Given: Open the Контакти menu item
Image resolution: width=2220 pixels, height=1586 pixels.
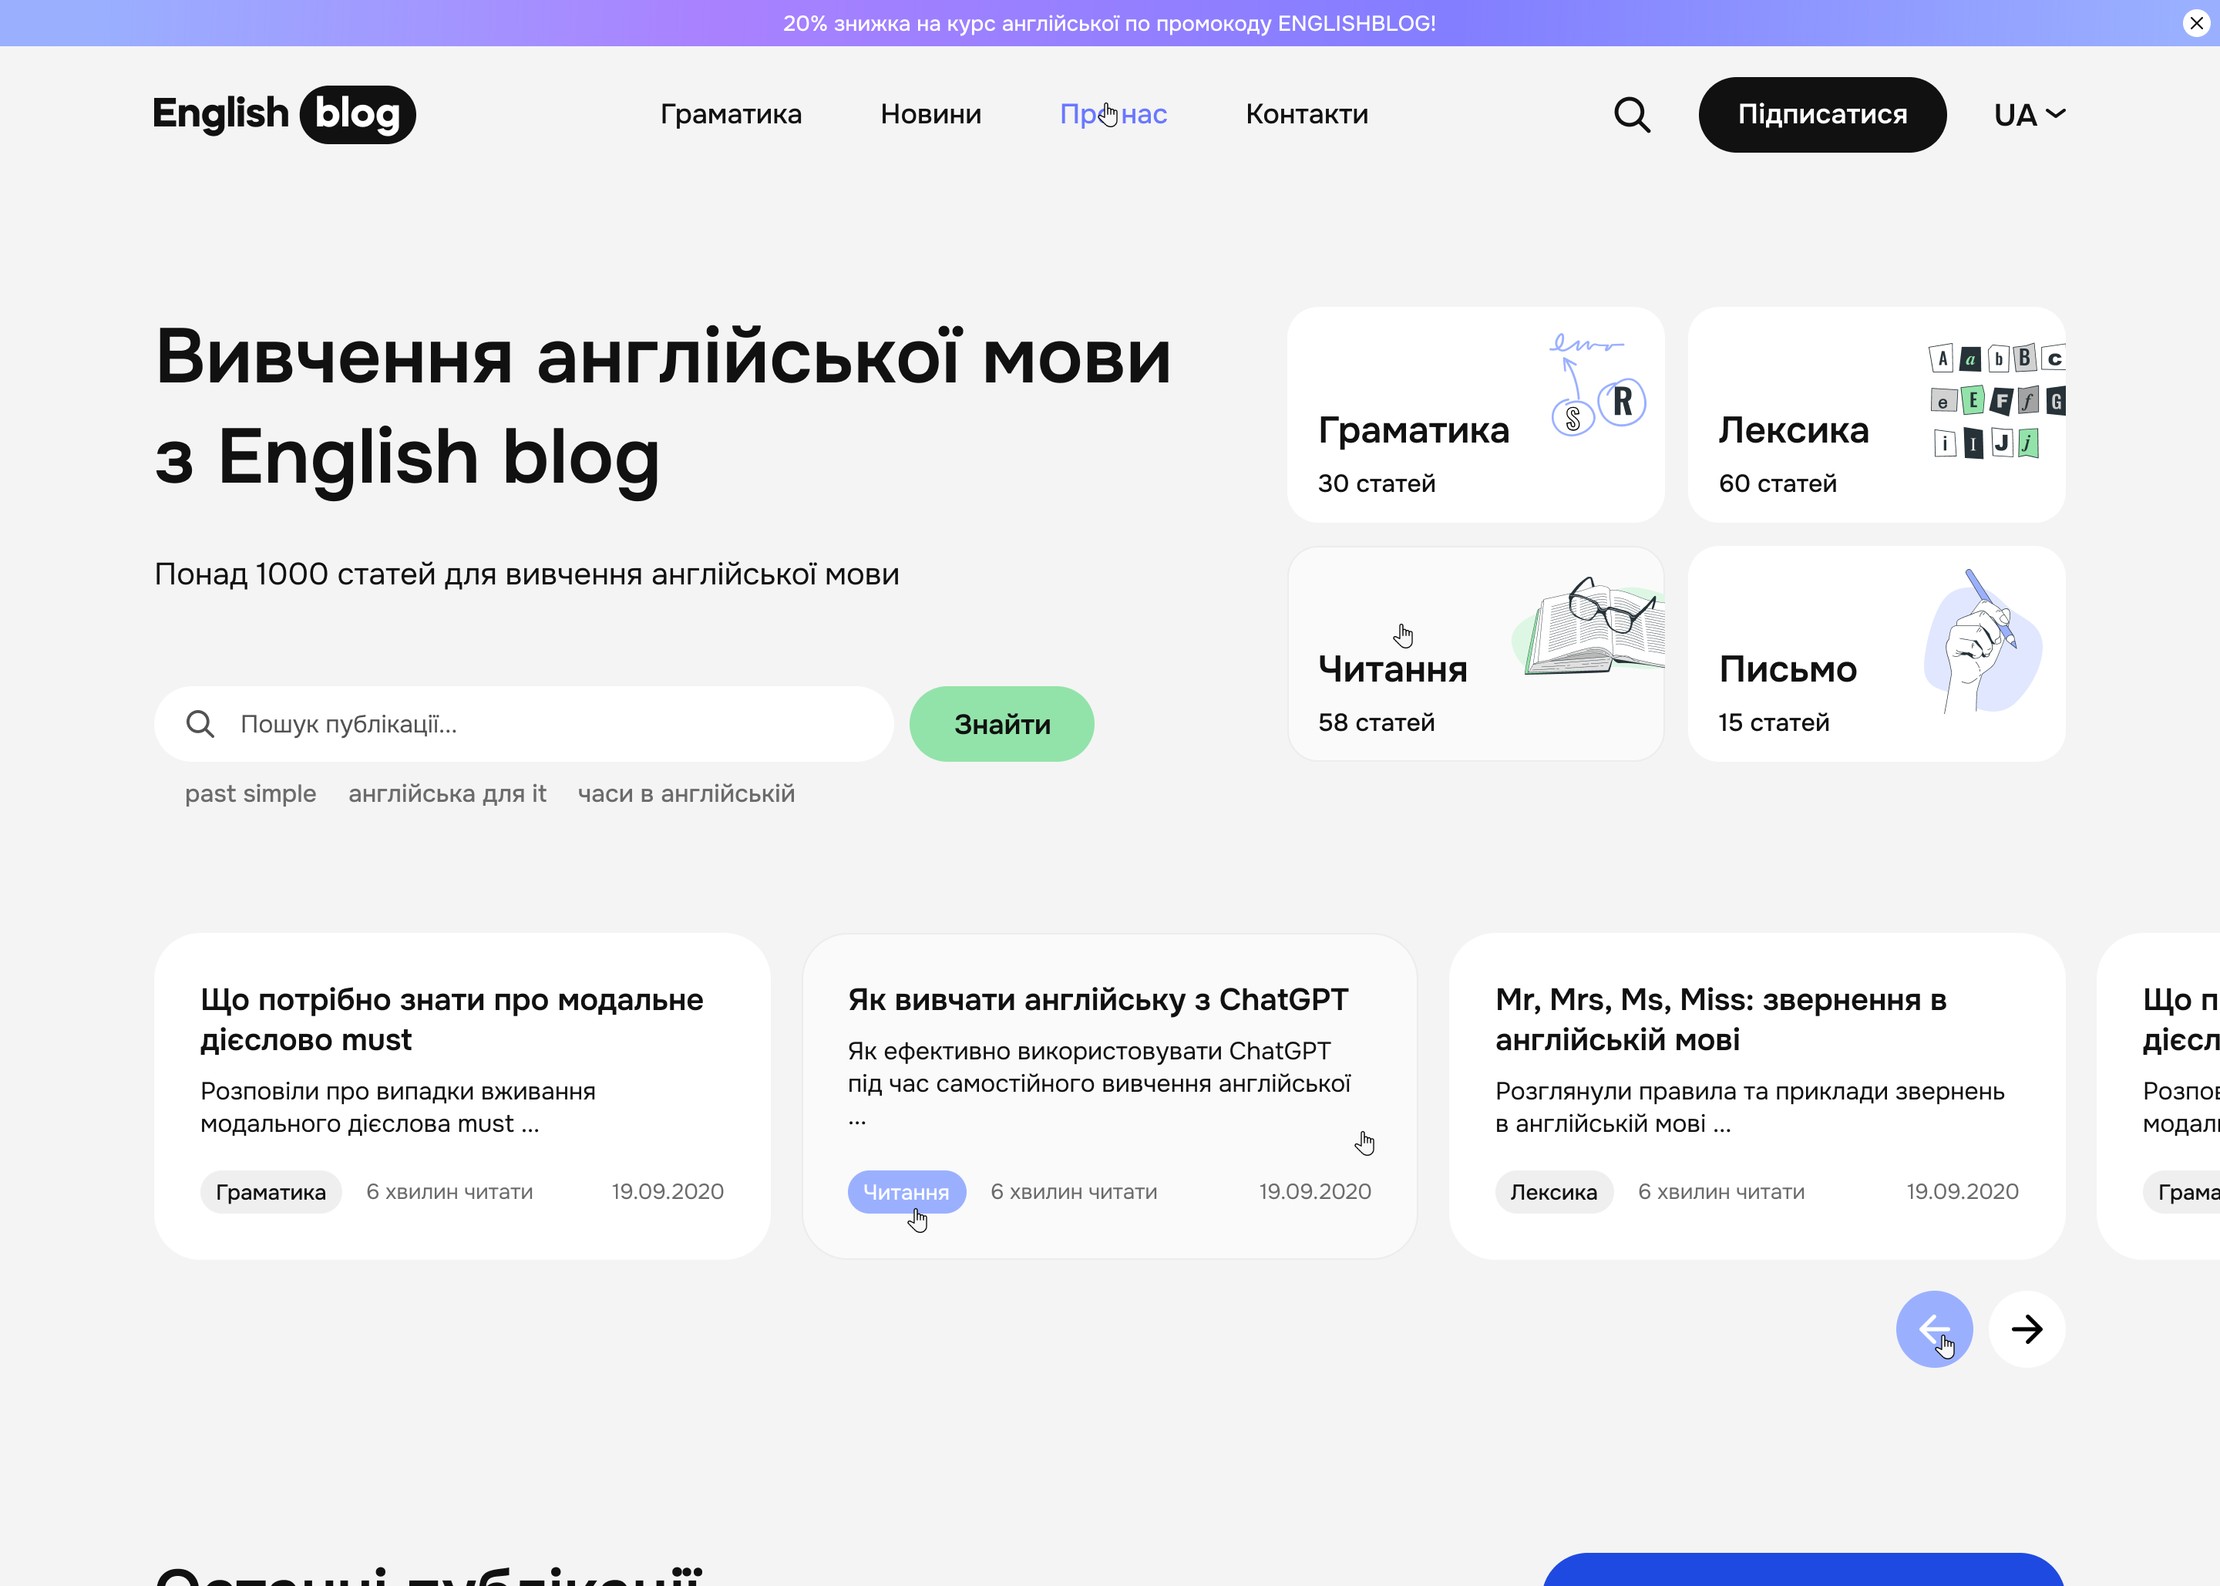Looking at the screenshot, I should point(1307,115).
